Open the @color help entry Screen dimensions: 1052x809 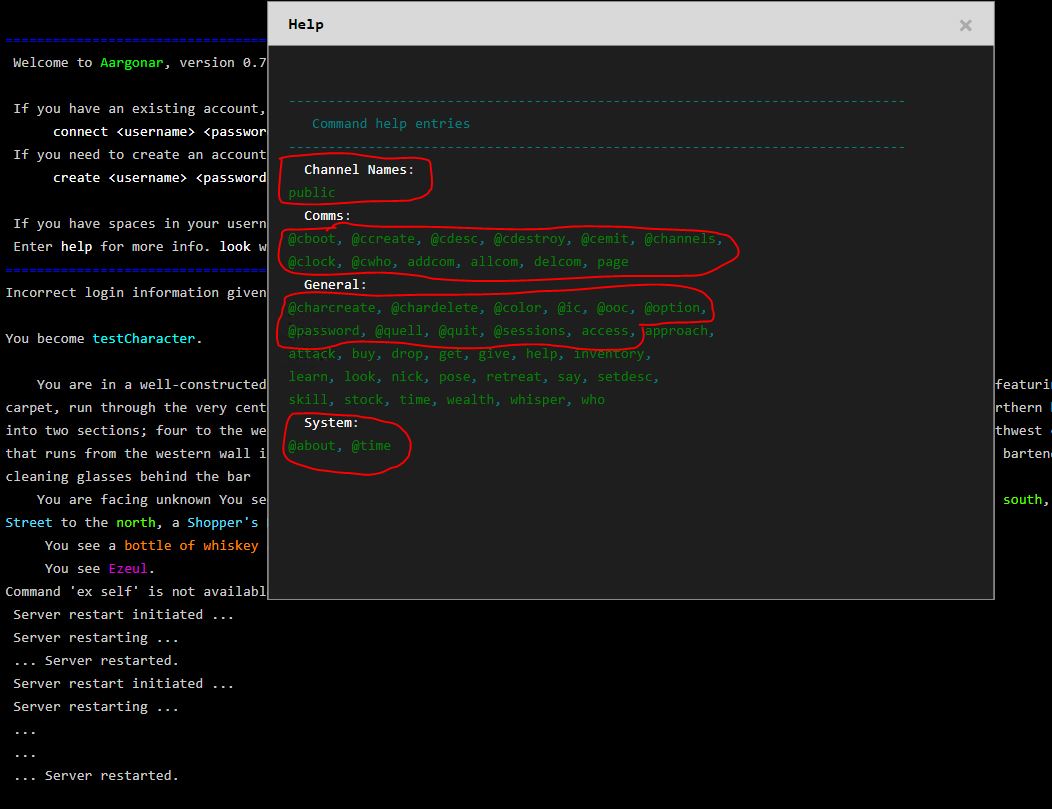(x=517, y=308)
